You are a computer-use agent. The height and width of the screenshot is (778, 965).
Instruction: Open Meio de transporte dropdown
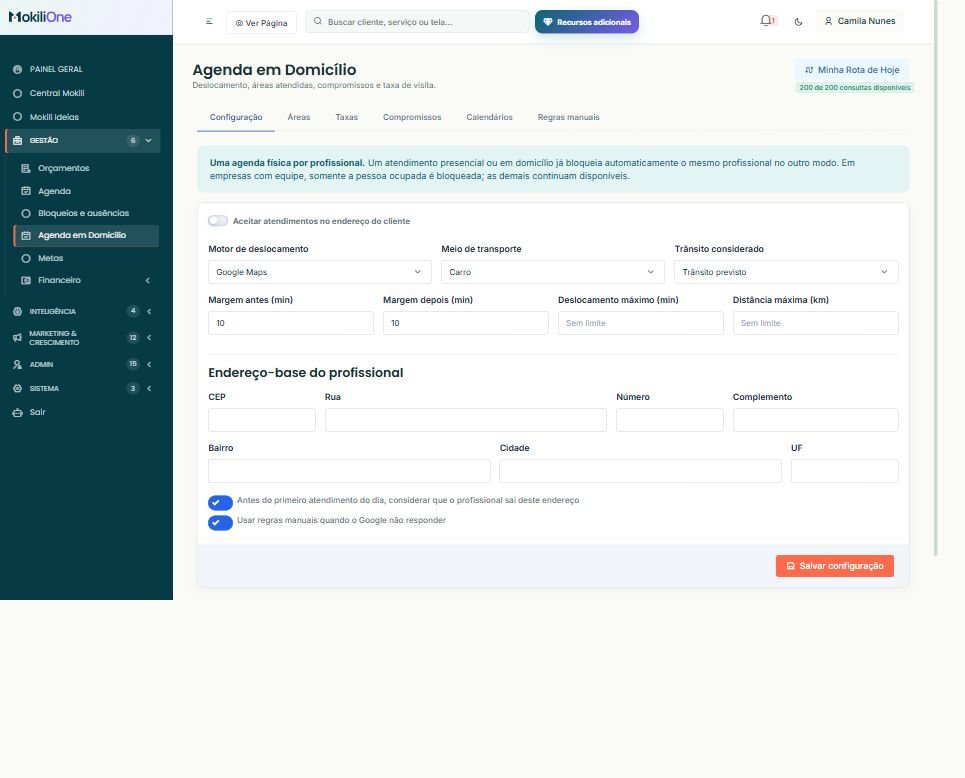pyautogui.click(x=553, y=272)
